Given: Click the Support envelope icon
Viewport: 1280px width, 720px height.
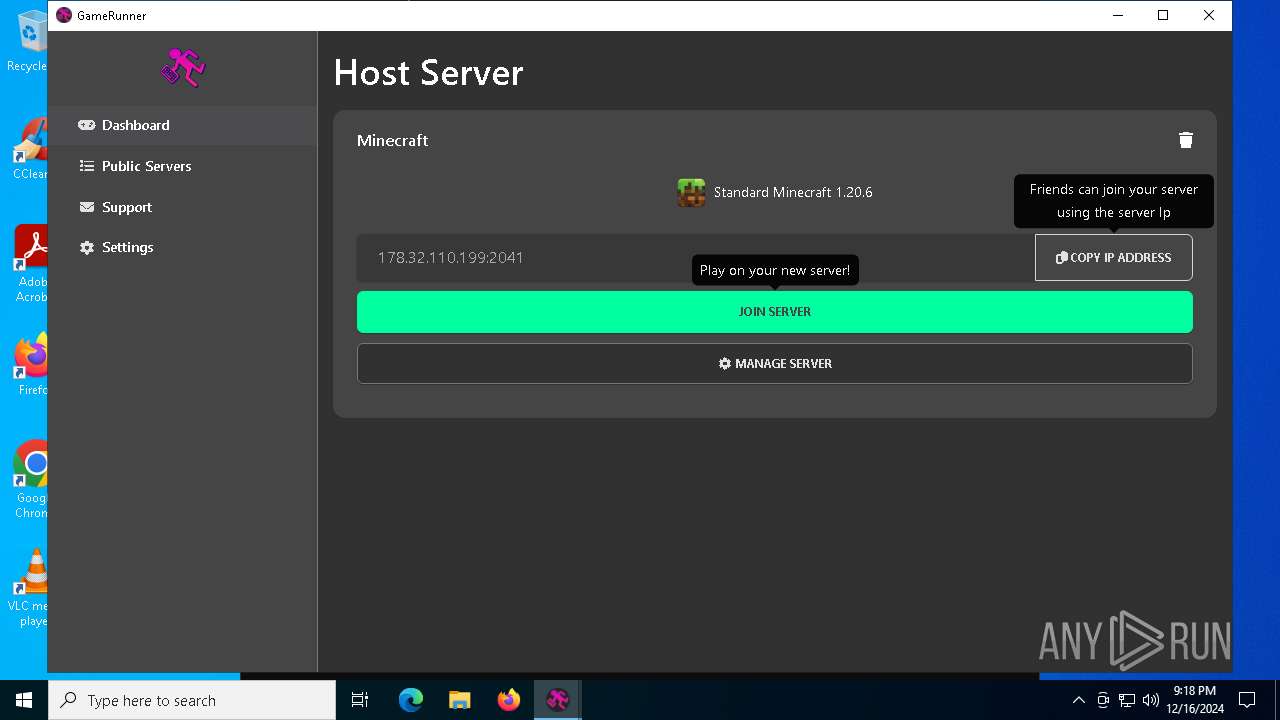Looking at the screenshot, I should 87,207.
